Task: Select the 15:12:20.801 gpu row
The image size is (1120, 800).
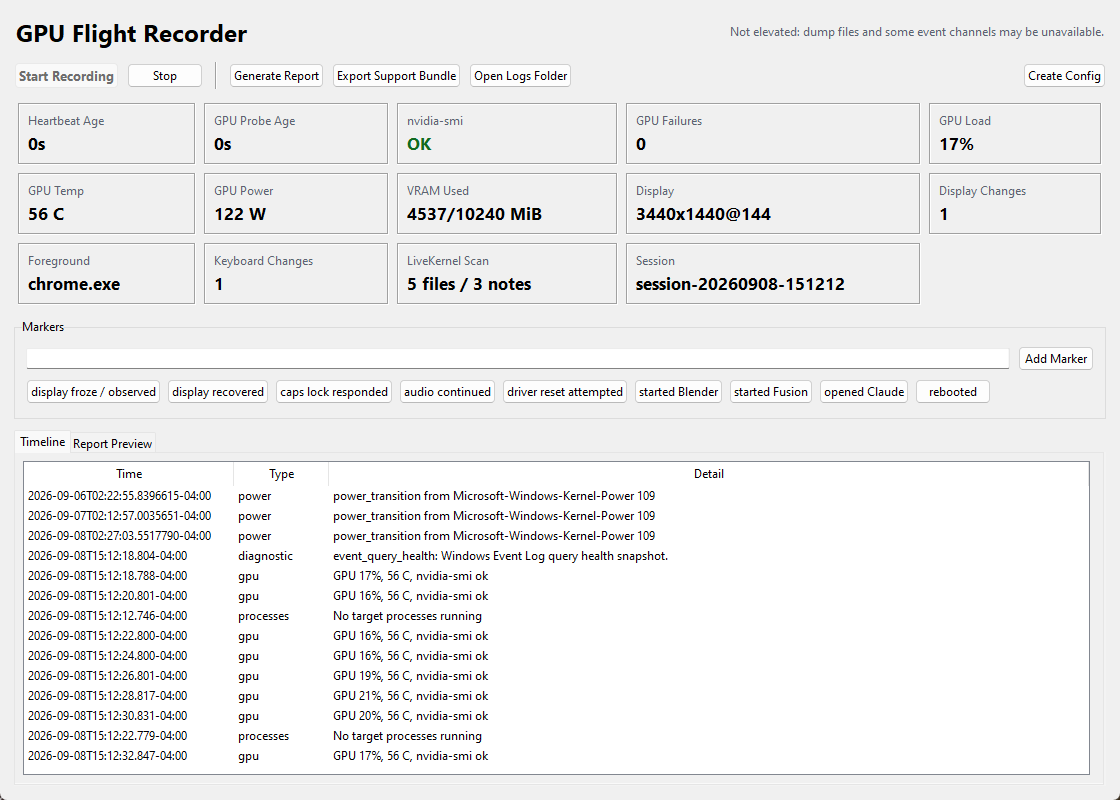Action: 556,596
